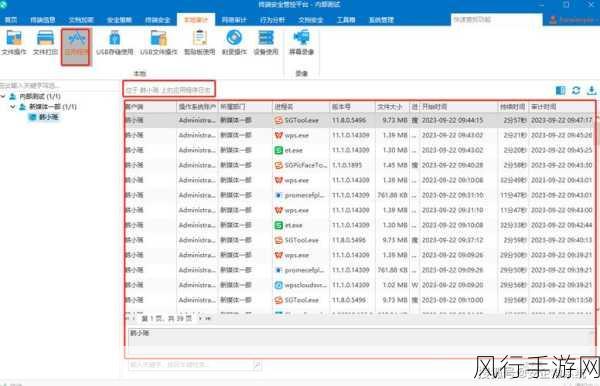
Task: Toggle the column layout panel icon
Action: point(560,90)
